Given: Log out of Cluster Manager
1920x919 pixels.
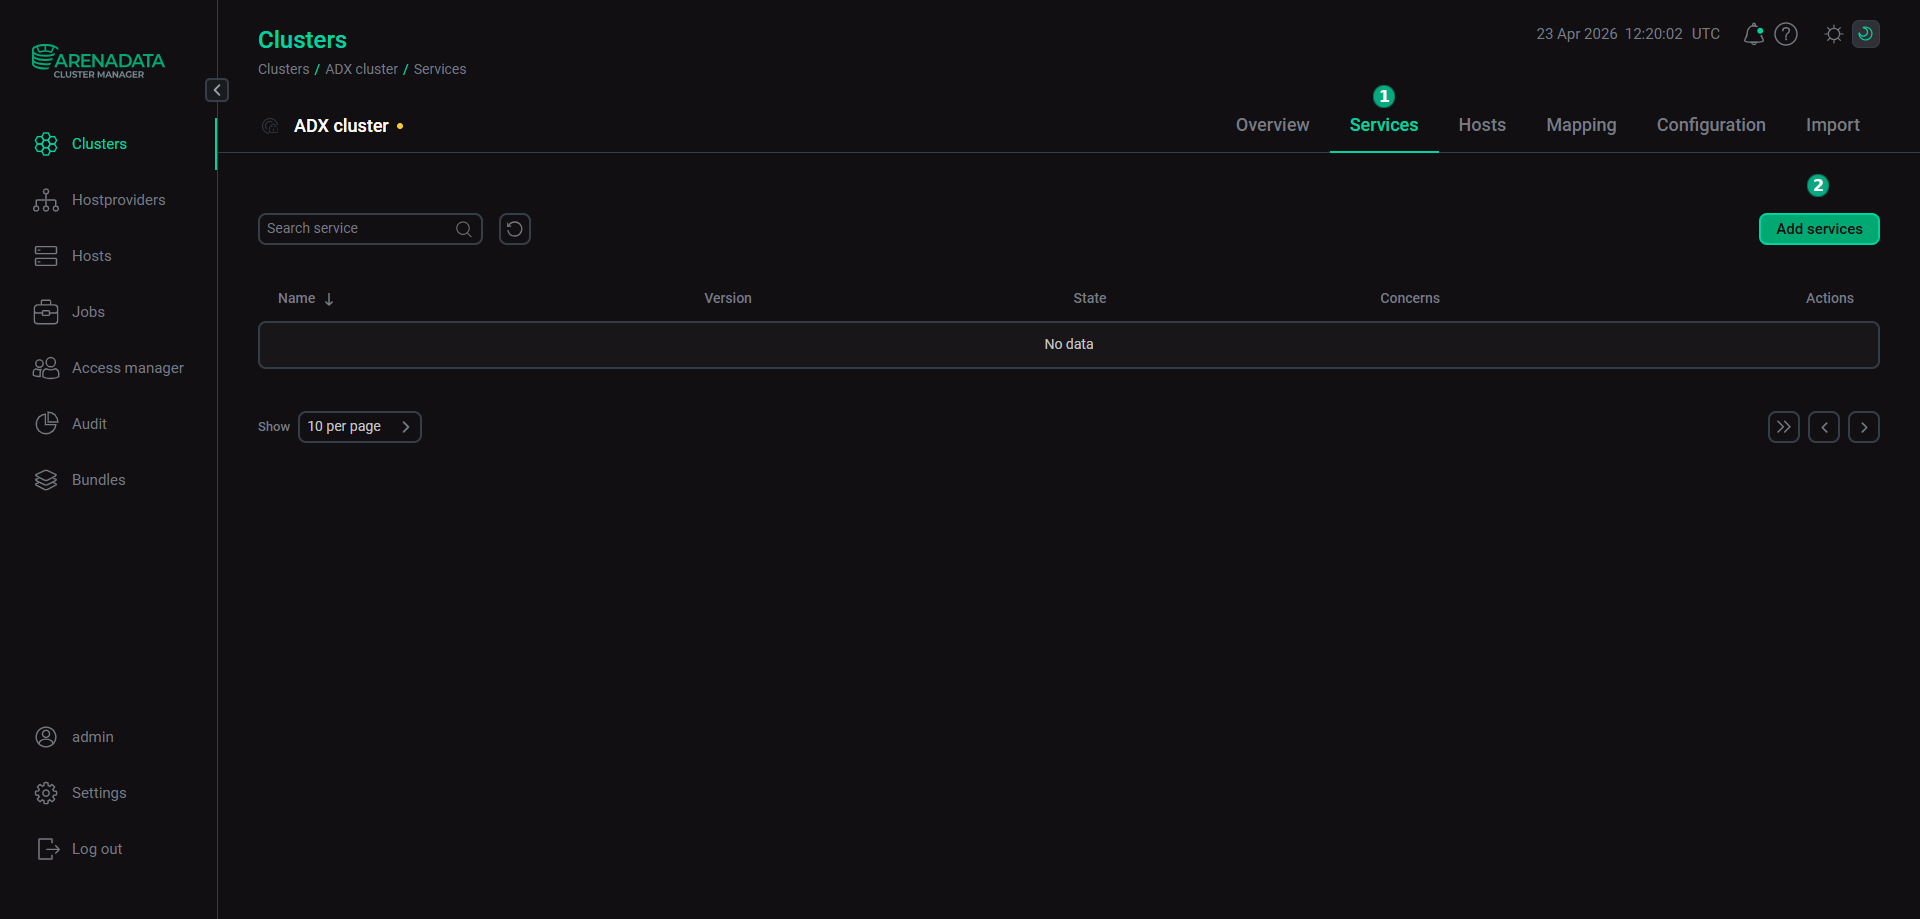Looking at the screenshot, I should click(78, 849).
